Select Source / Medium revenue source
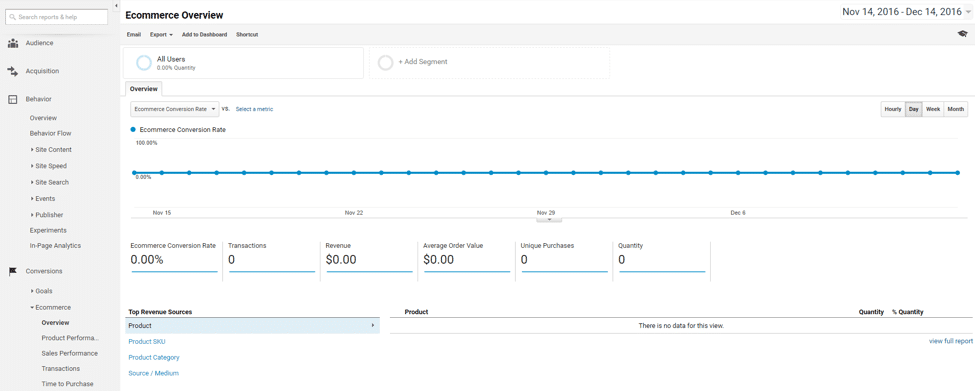Screen dimensions: 975x391 point(154,374)
